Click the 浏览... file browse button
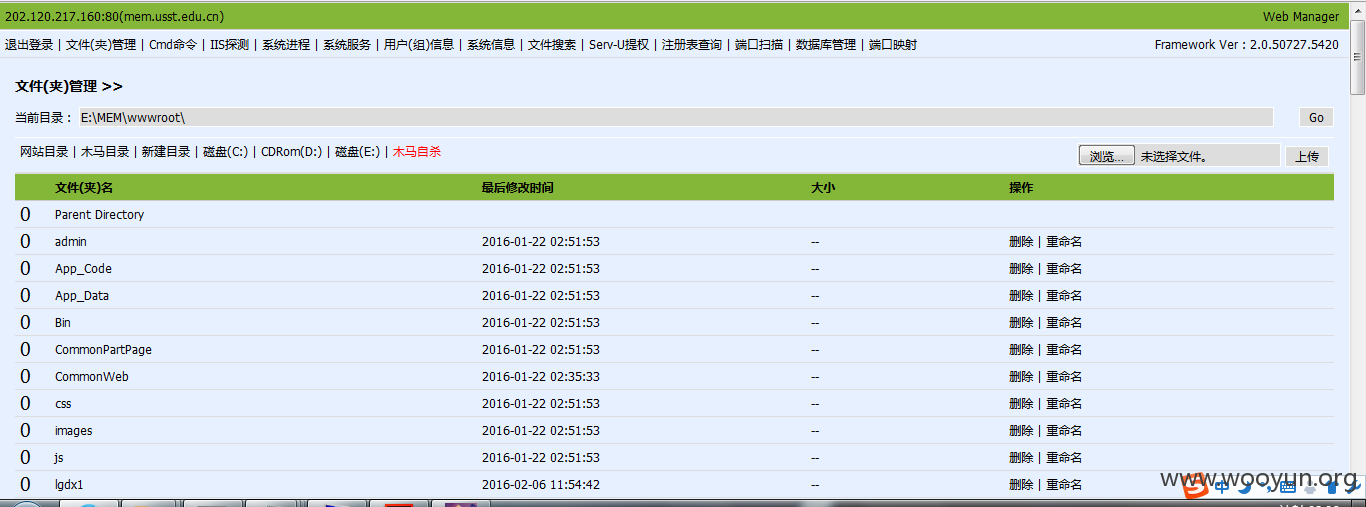The width and height of the screenshot is (1366, 507). point(1107,156)
